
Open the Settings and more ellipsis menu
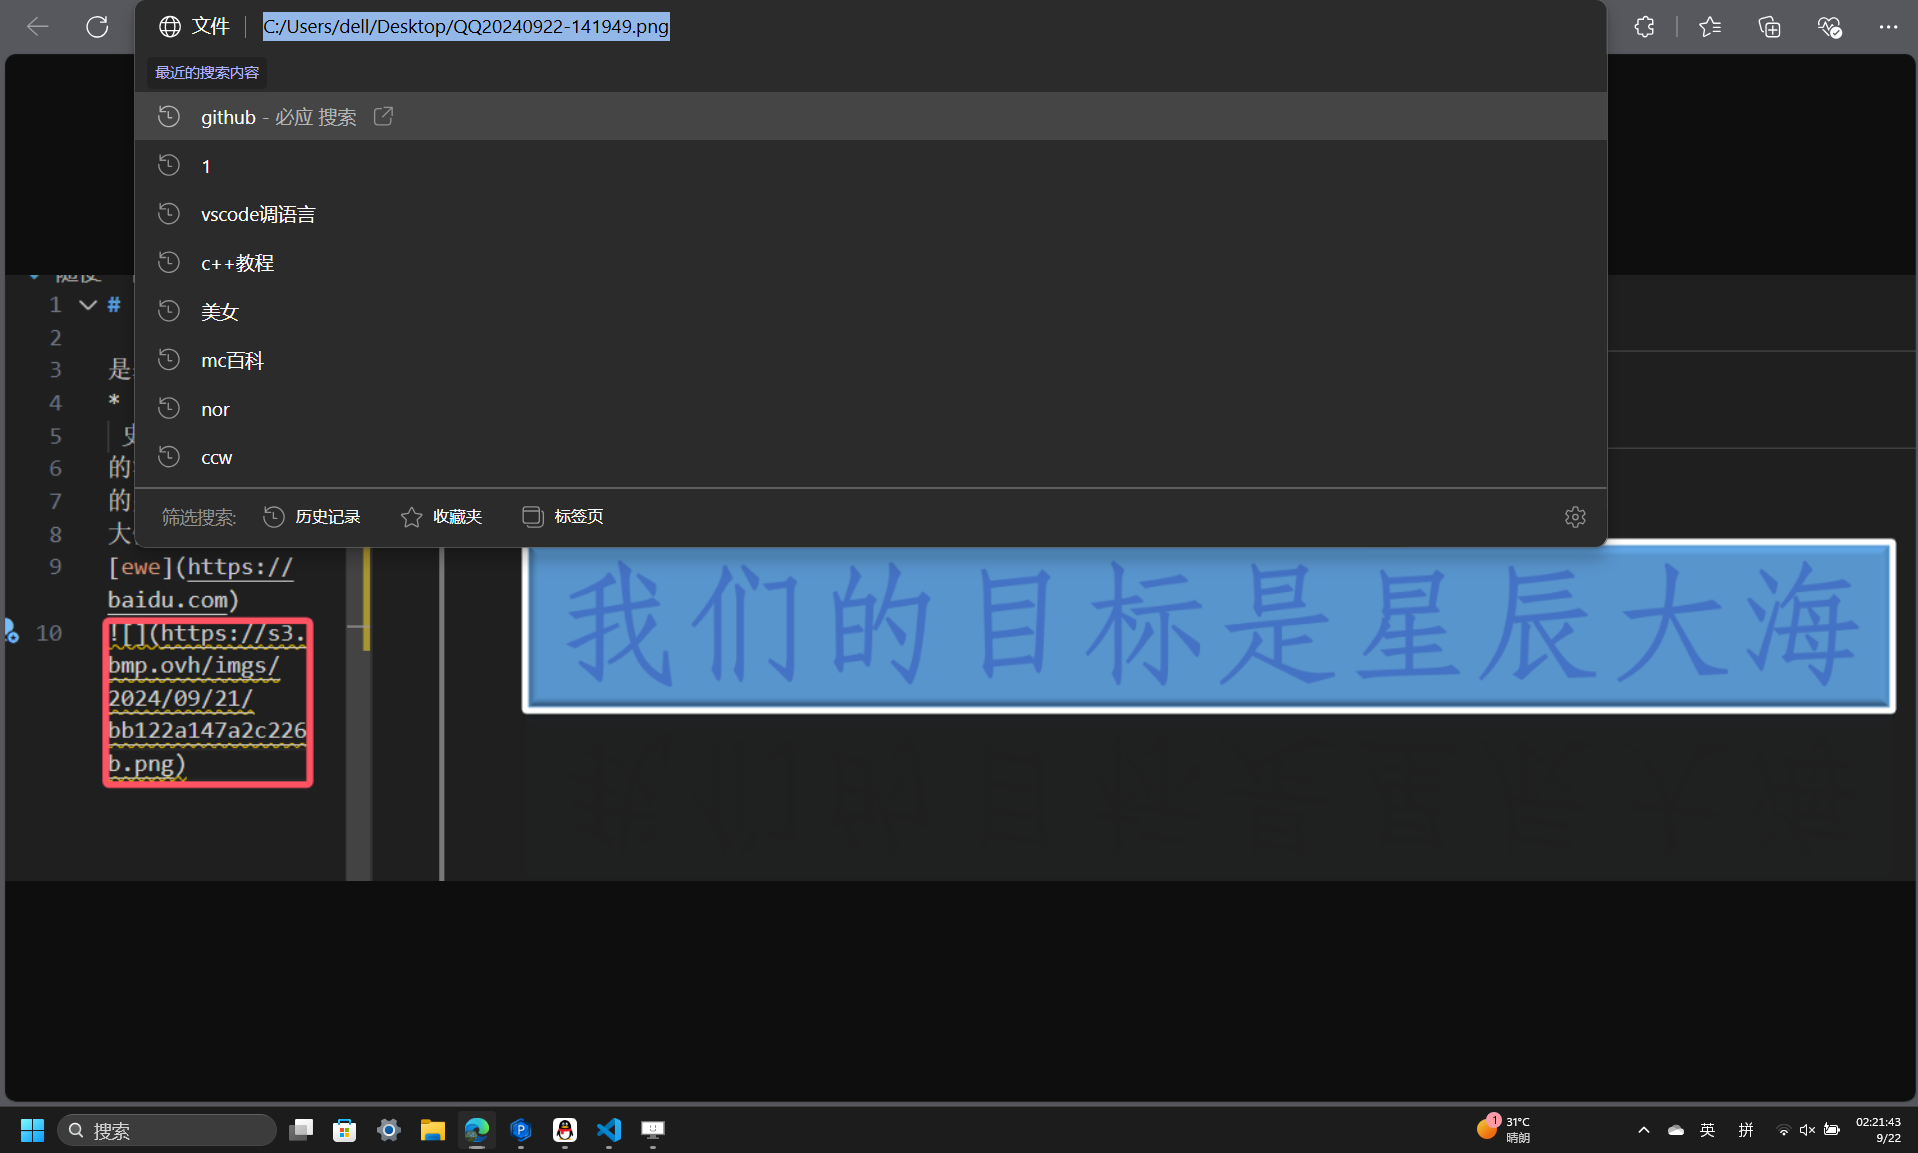click(1888, 27)
